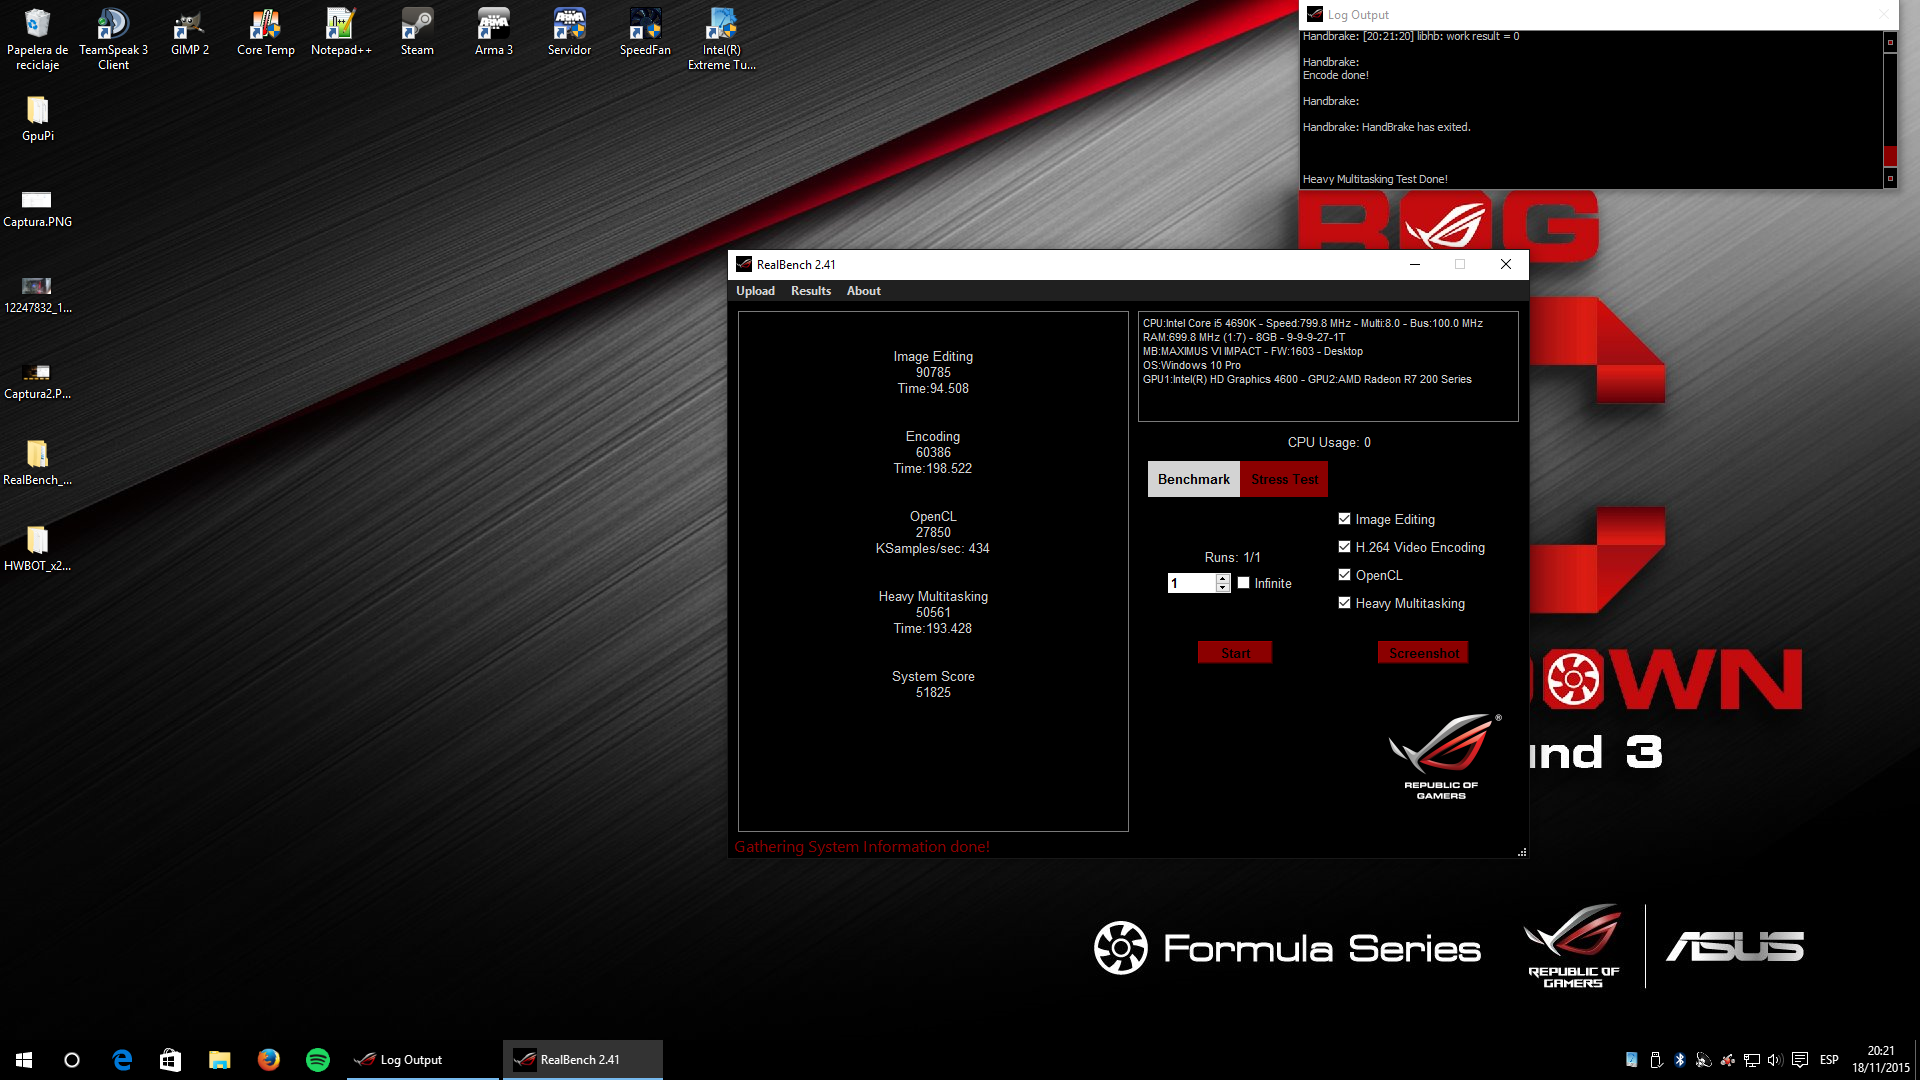Open the Windows Store taskbar icon
The height and width of the screenshot is (1080, 1920).
pyautogui.click(x=170, y=1059)
